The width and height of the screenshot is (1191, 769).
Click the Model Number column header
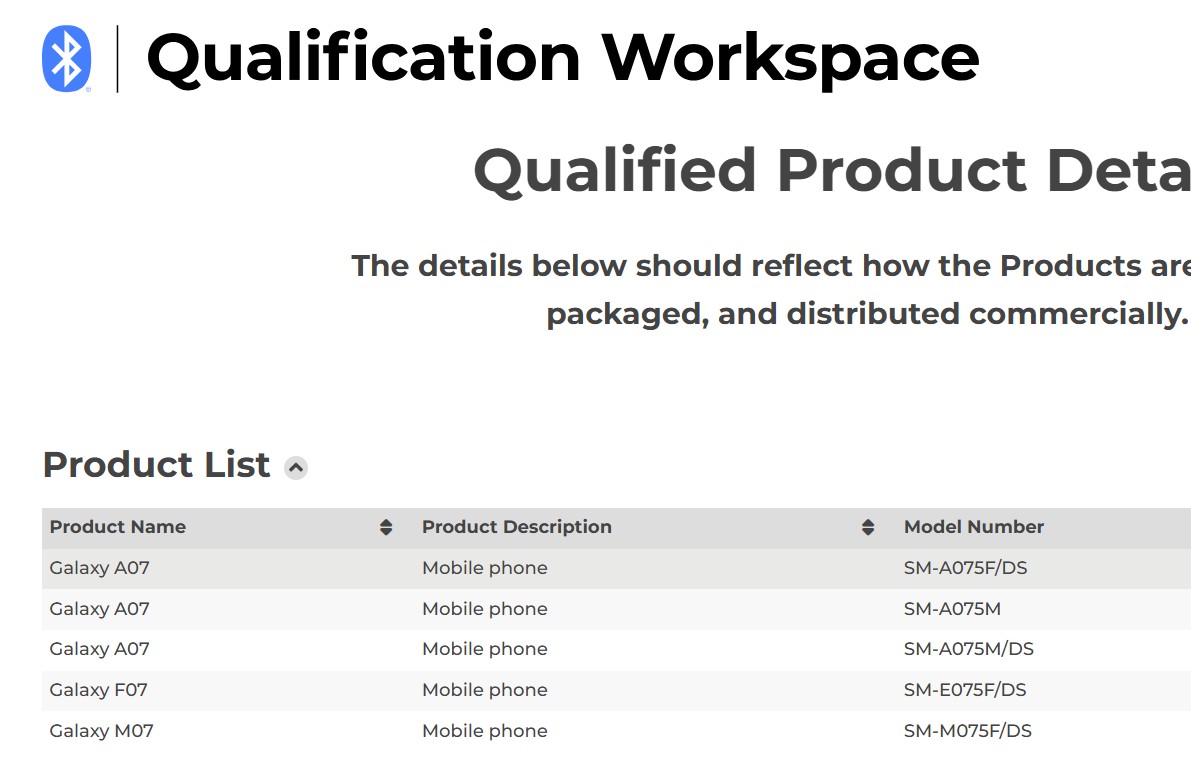[x=974, y=527]
